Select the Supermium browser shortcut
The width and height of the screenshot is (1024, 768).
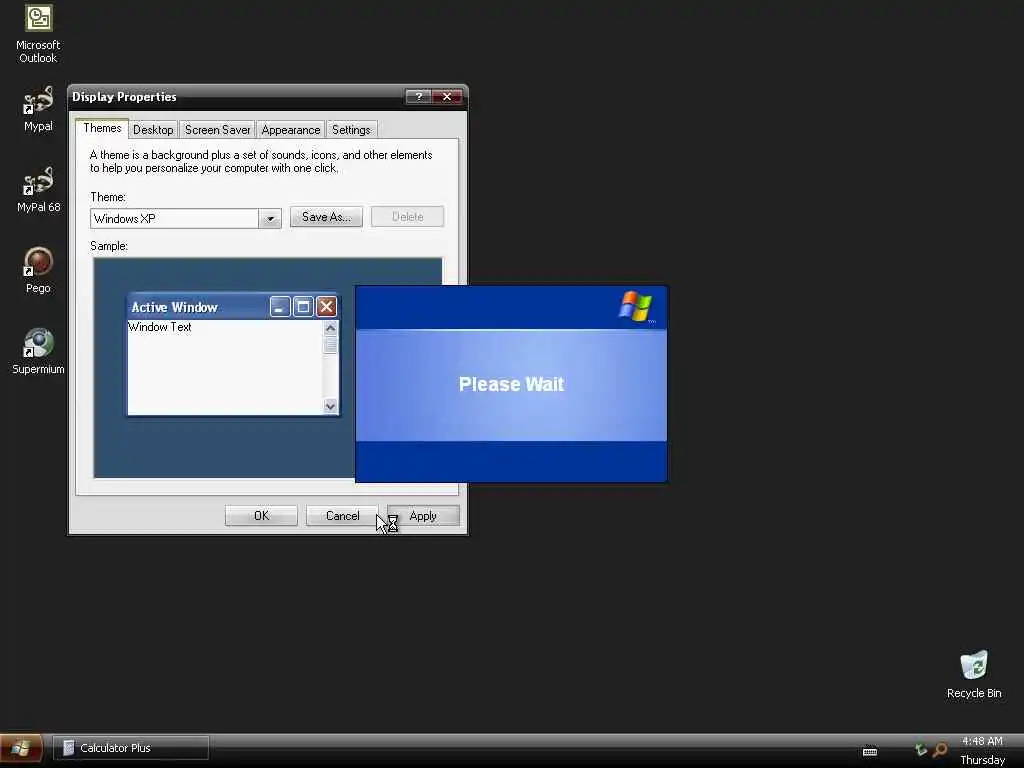(38, 351)
